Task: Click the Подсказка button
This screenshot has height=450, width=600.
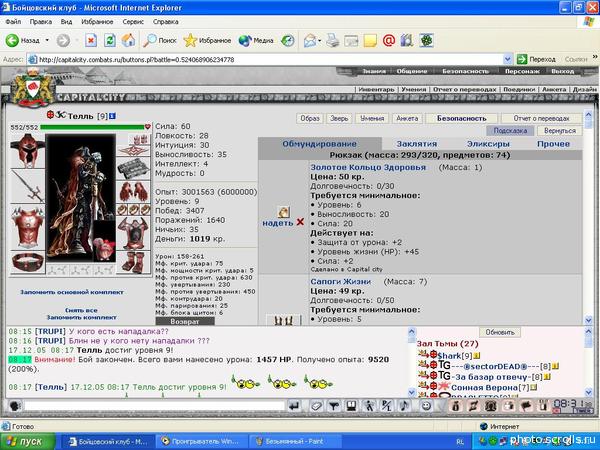Action: tap(510, 130)
